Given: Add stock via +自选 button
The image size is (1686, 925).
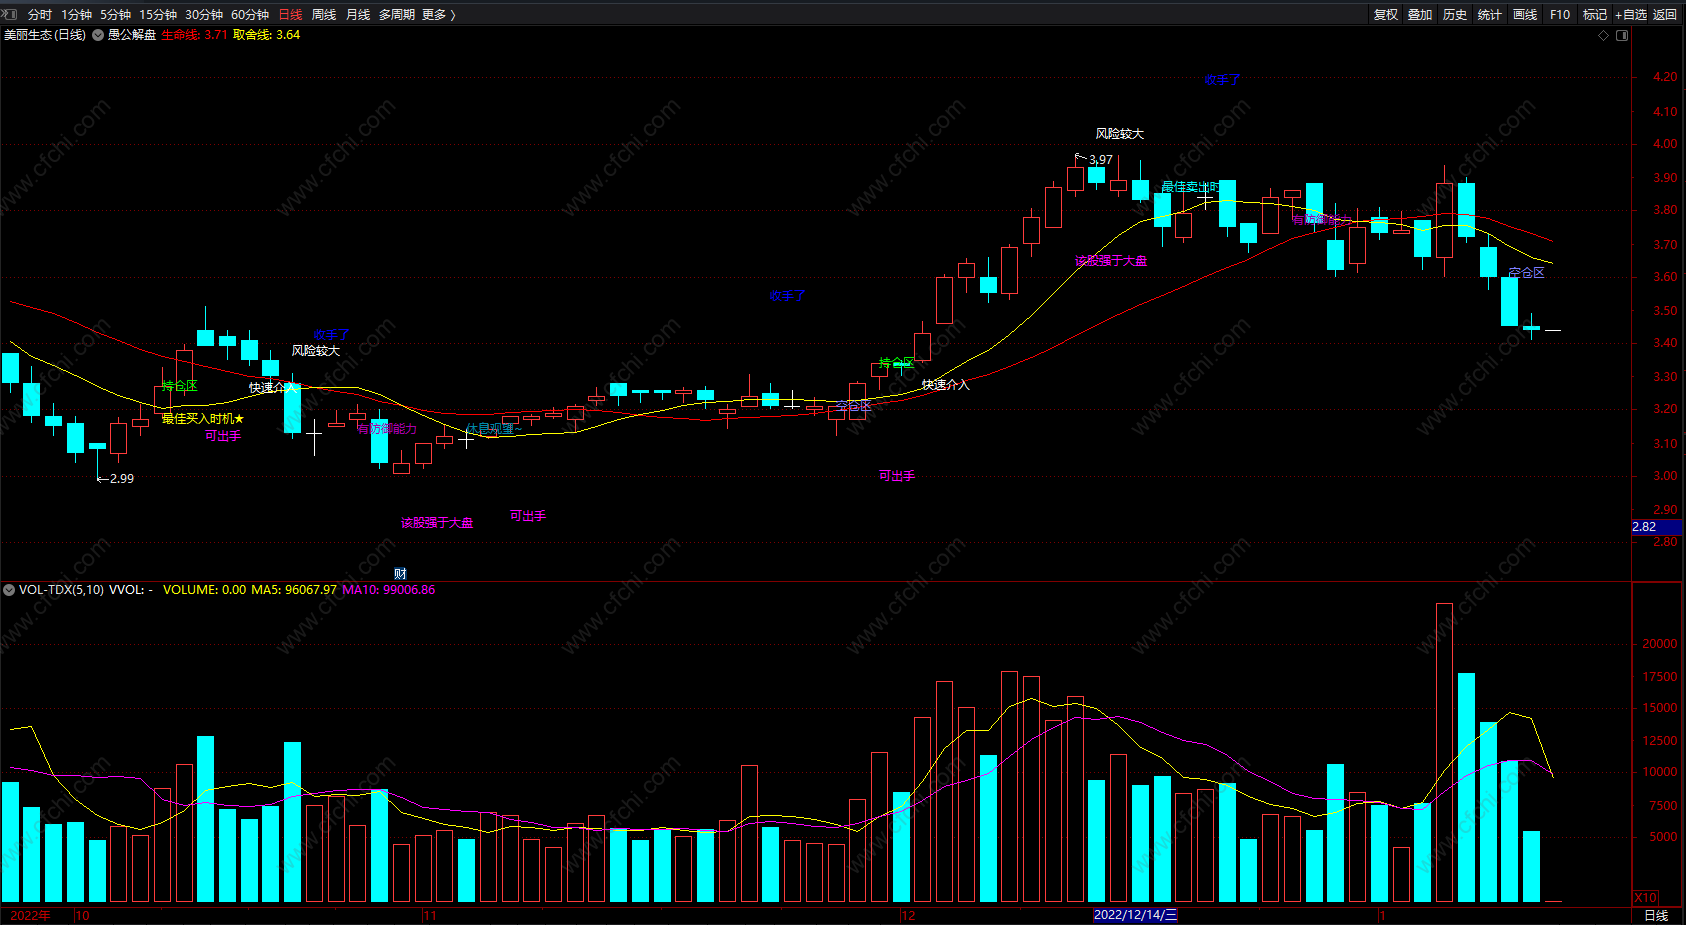Looking at the screenshot, I should pyautogui.click(x=1631, y=14).
